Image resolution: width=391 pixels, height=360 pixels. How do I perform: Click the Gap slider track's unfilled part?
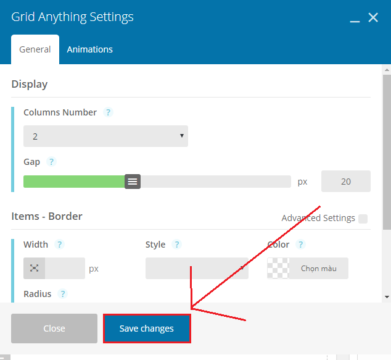[216, 182]
